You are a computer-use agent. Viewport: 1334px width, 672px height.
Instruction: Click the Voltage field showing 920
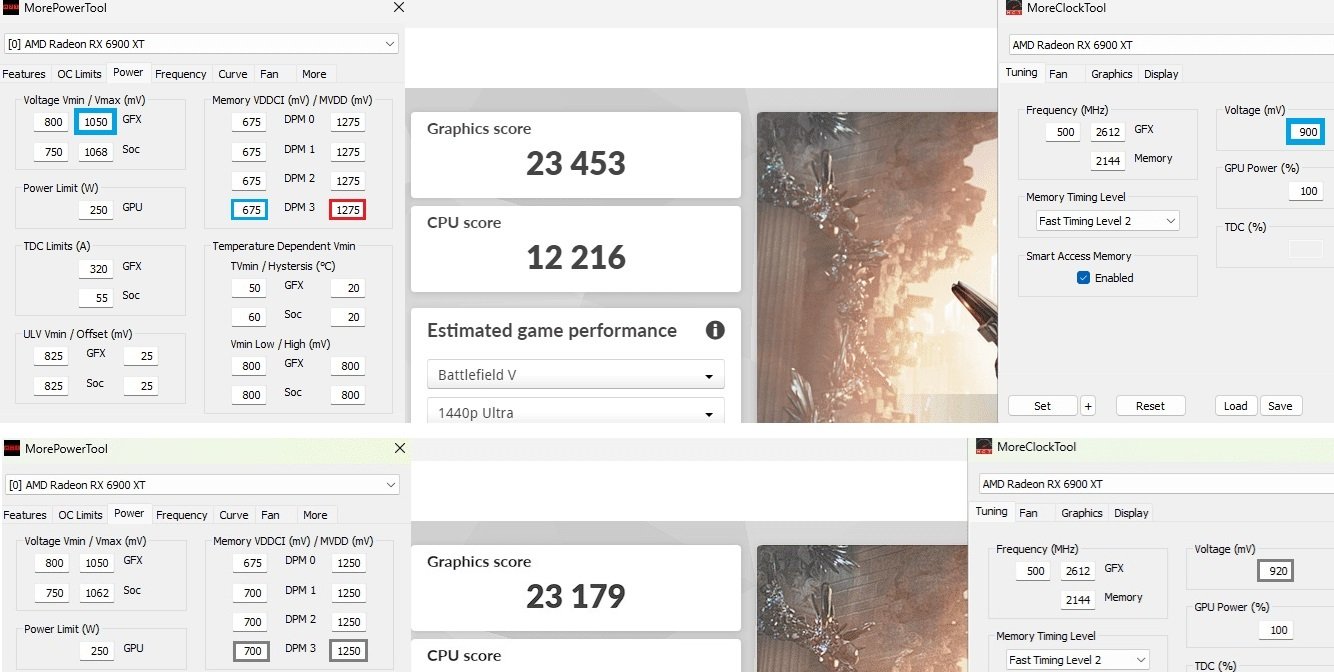(1276, 571)
